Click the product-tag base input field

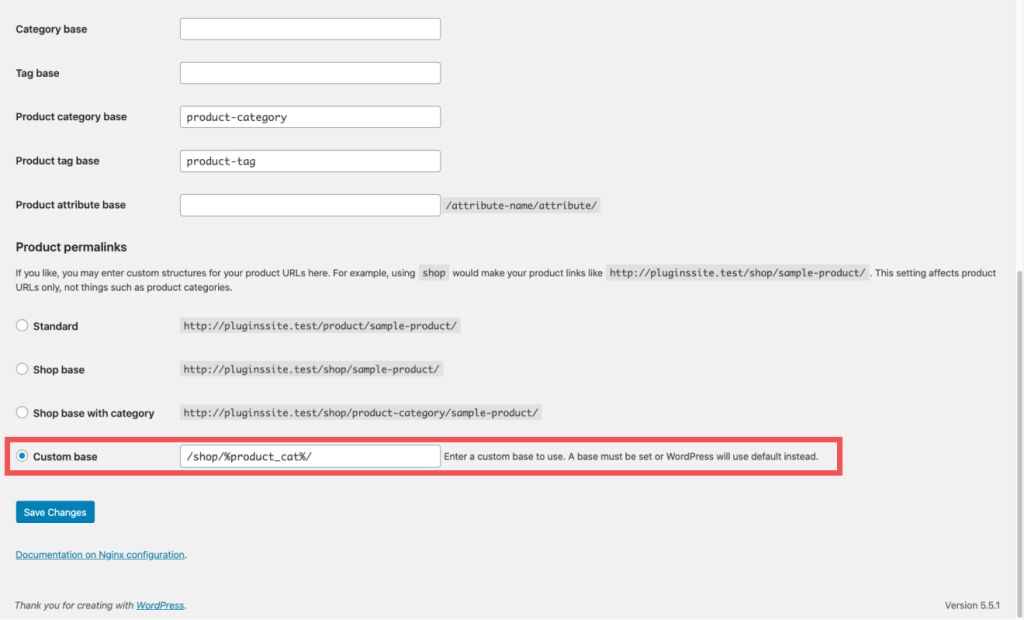click(x=309, y=160)
